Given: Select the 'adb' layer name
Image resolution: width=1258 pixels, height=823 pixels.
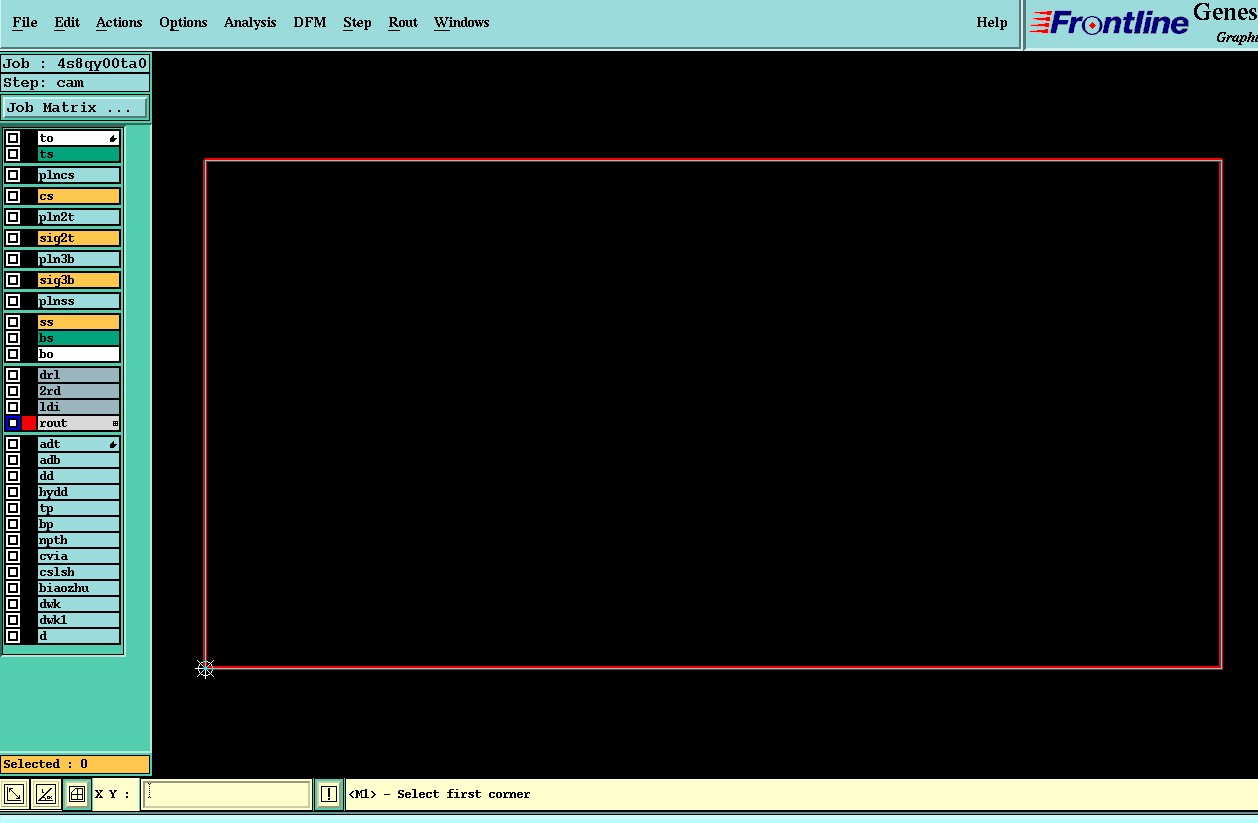Looking at the screenshot, I should 79,460.
